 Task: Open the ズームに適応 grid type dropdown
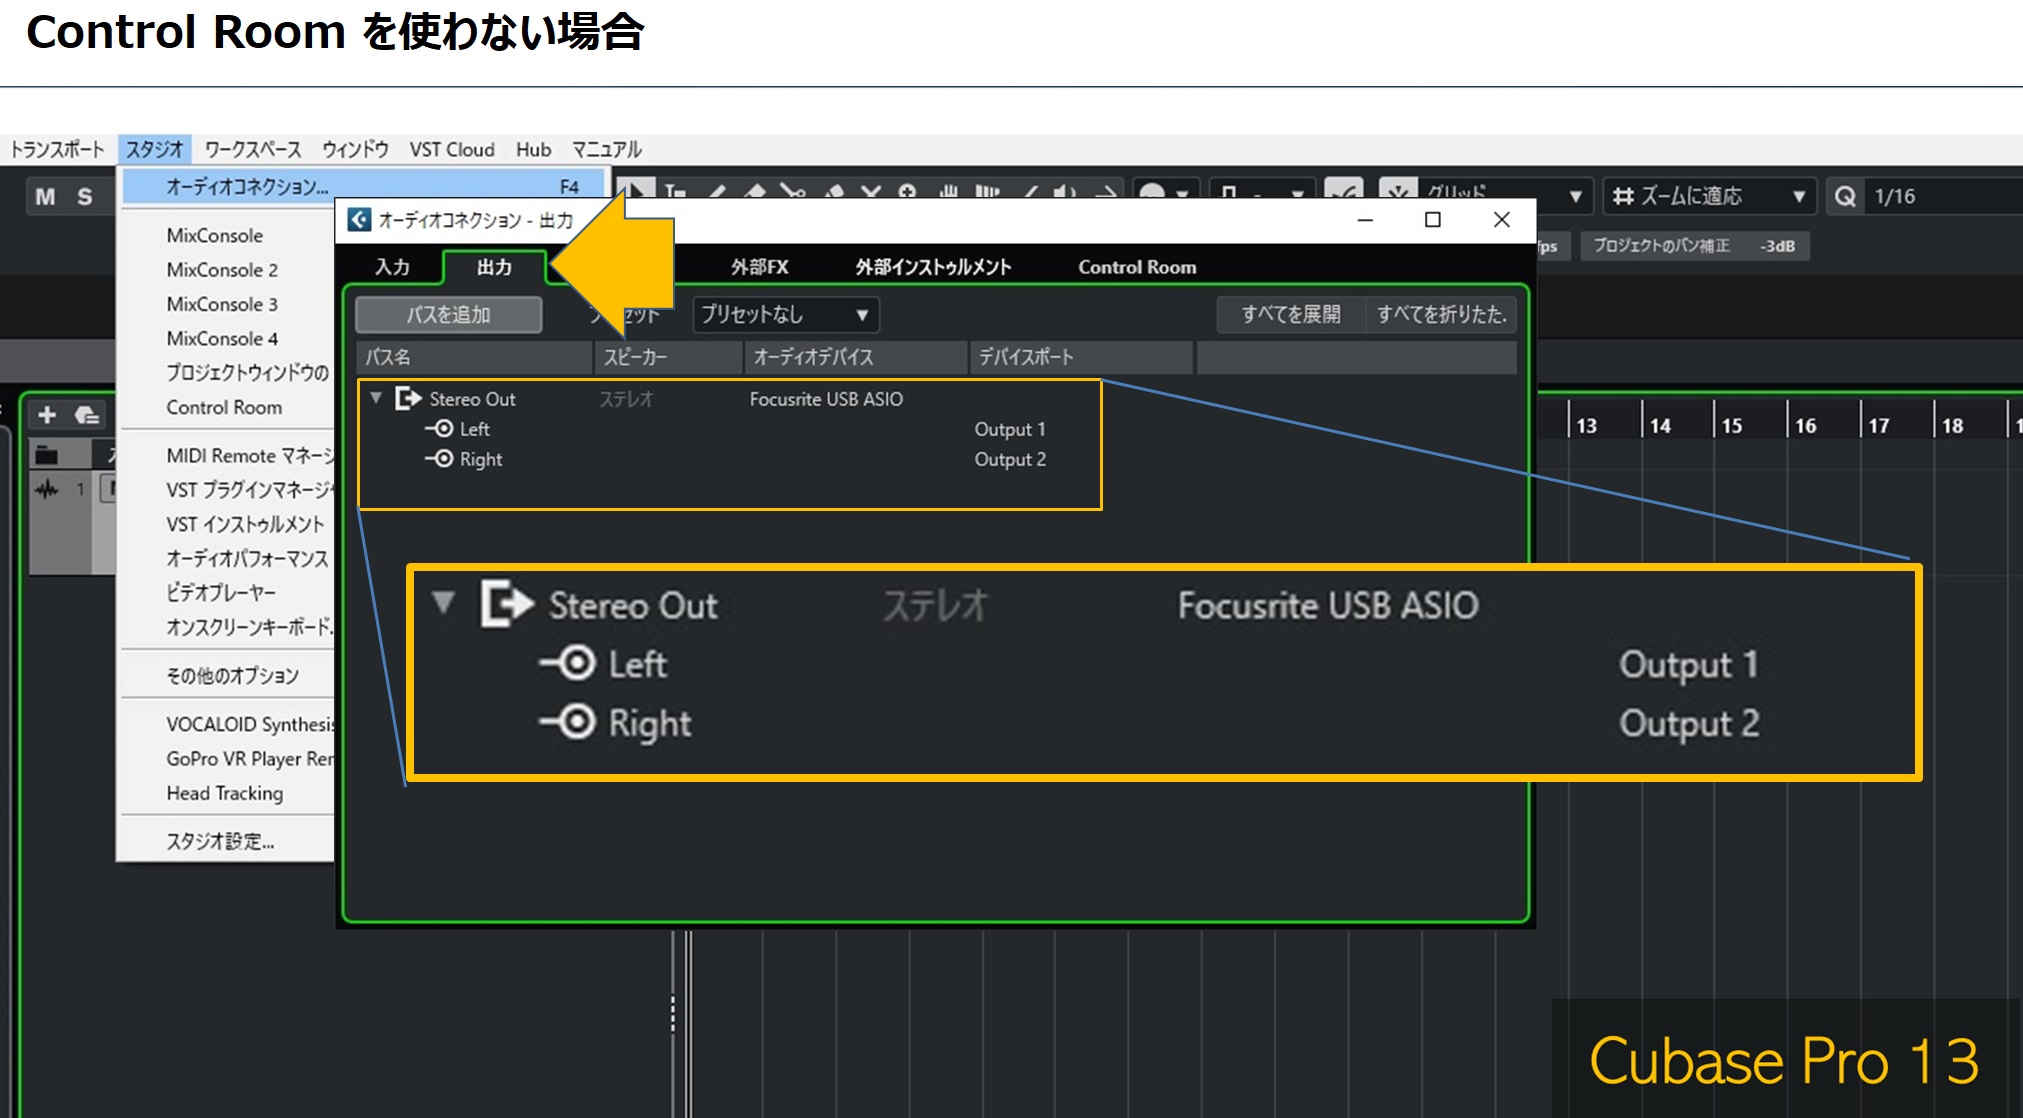click(x=1708, y=196)
